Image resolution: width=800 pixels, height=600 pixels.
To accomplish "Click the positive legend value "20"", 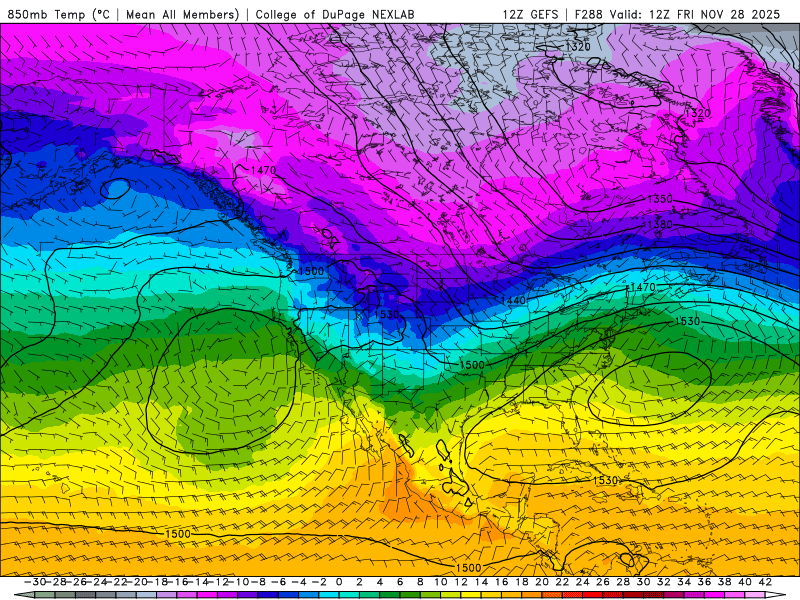I will (x=542, y=582).
